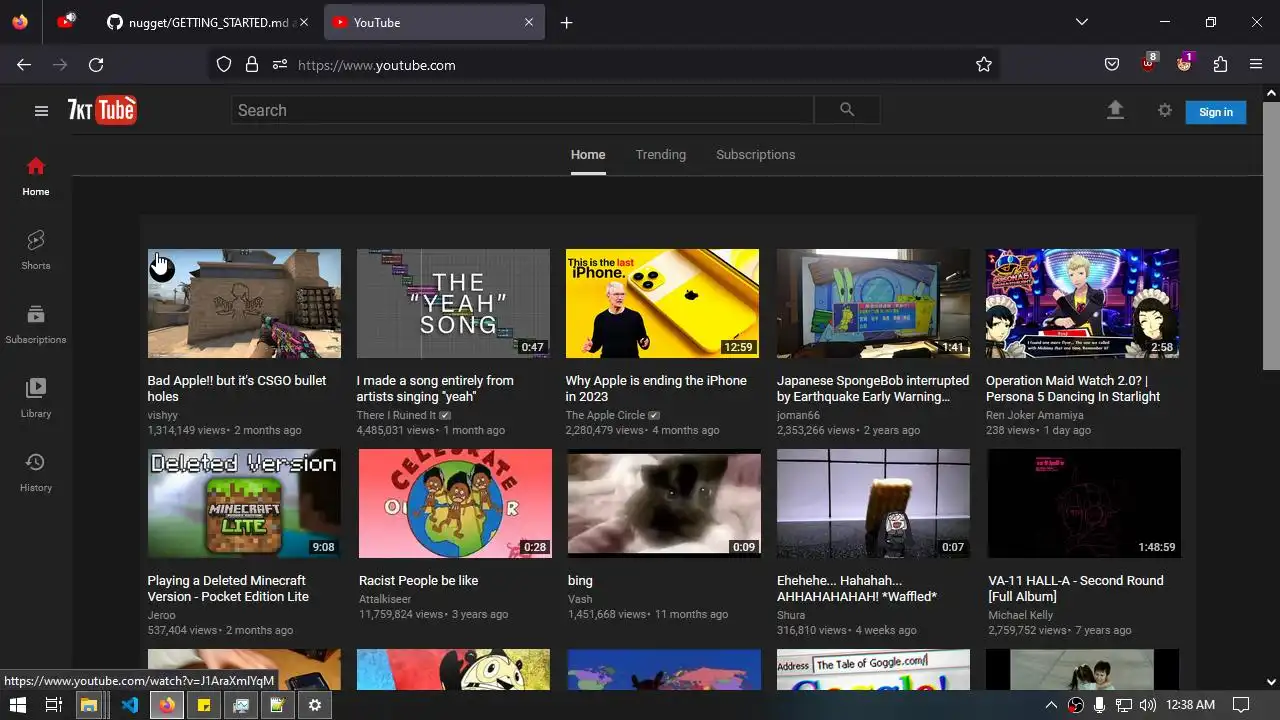Image resolution: width=1280 pixels, height=720 pixels.
Task: Click the YouTube search field
Action: pos(522,110)
